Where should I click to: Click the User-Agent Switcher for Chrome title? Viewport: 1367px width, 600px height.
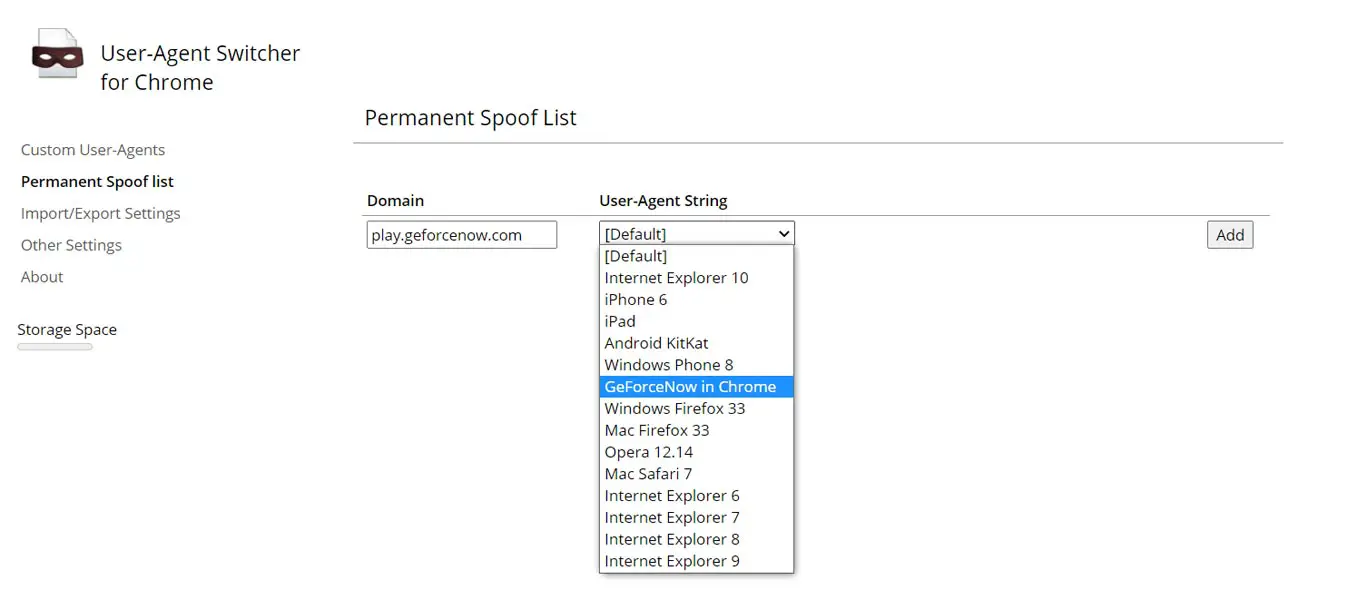coord(200,68)
